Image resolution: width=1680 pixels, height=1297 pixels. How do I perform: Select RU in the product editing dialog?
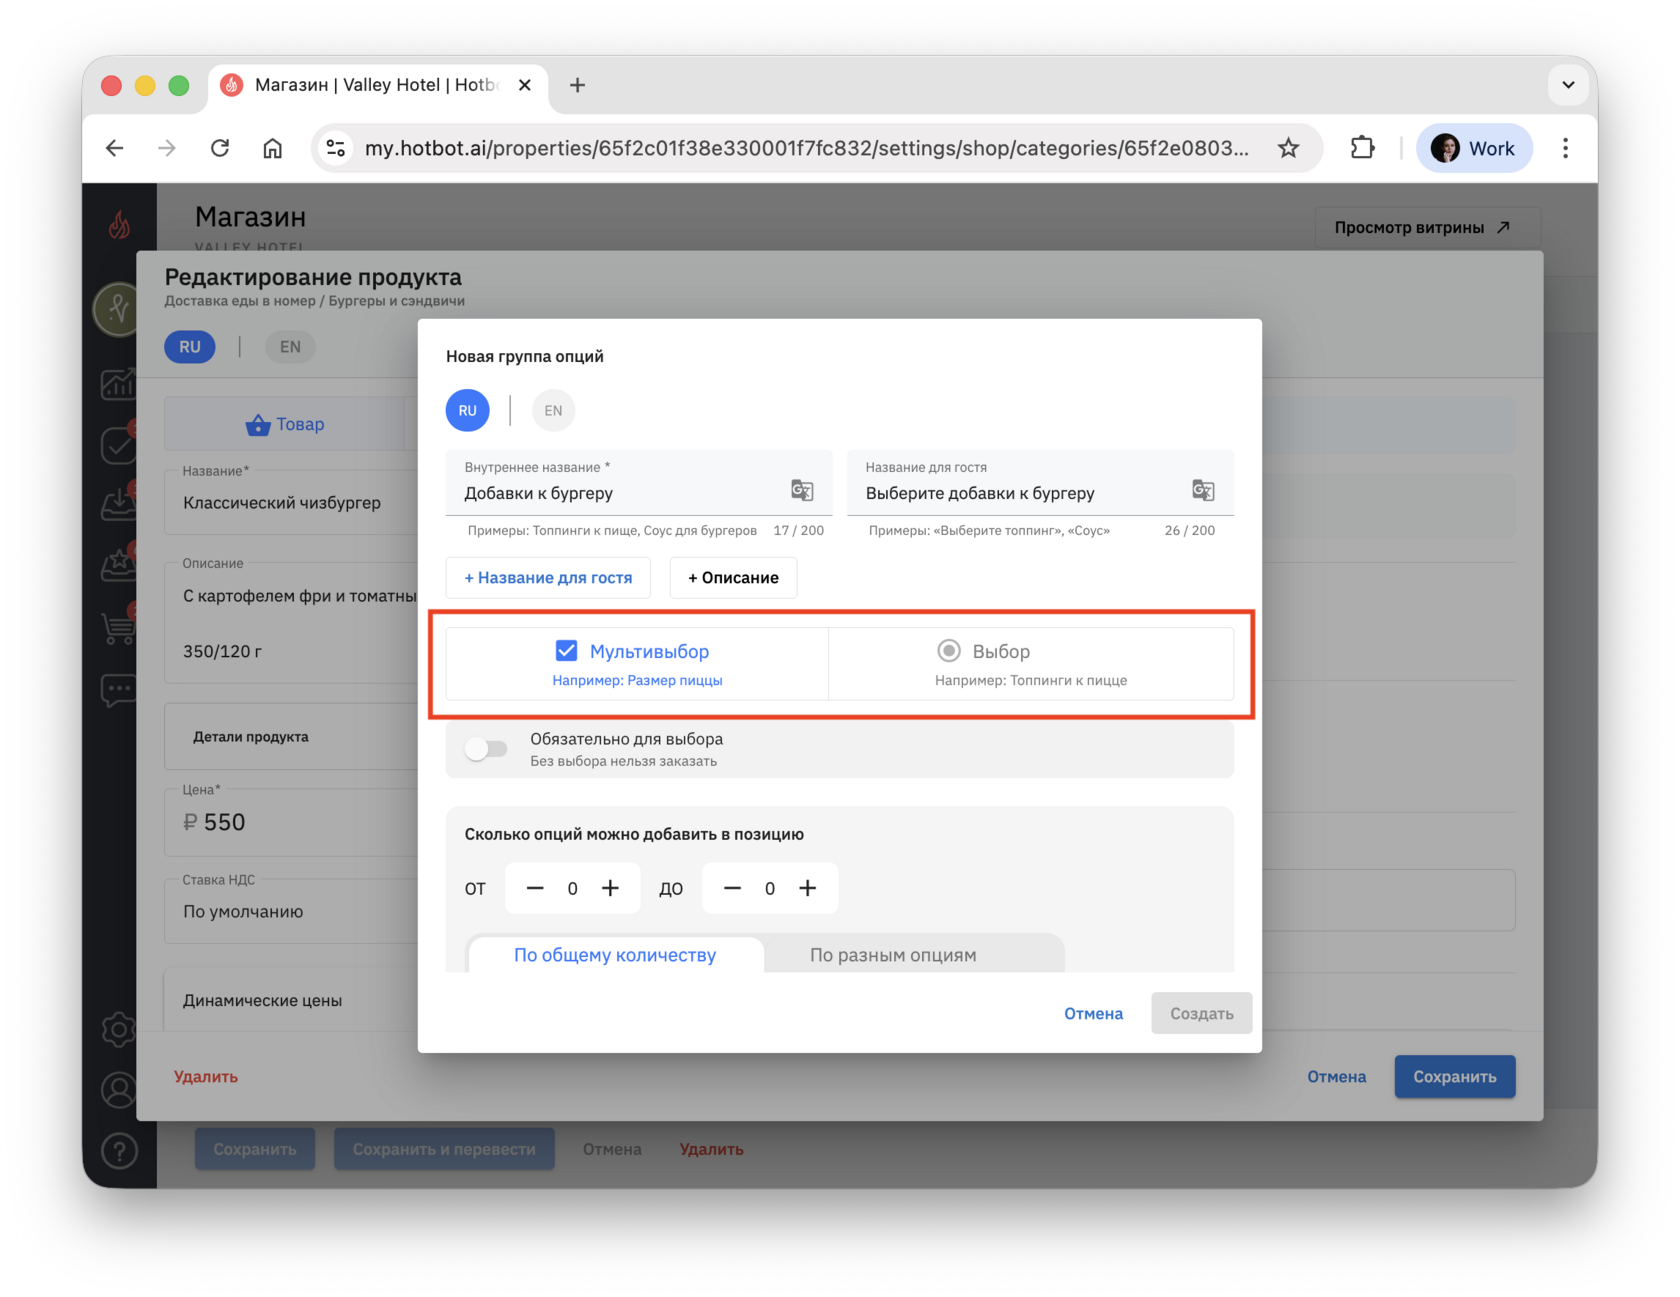click(x=190, y=347)
